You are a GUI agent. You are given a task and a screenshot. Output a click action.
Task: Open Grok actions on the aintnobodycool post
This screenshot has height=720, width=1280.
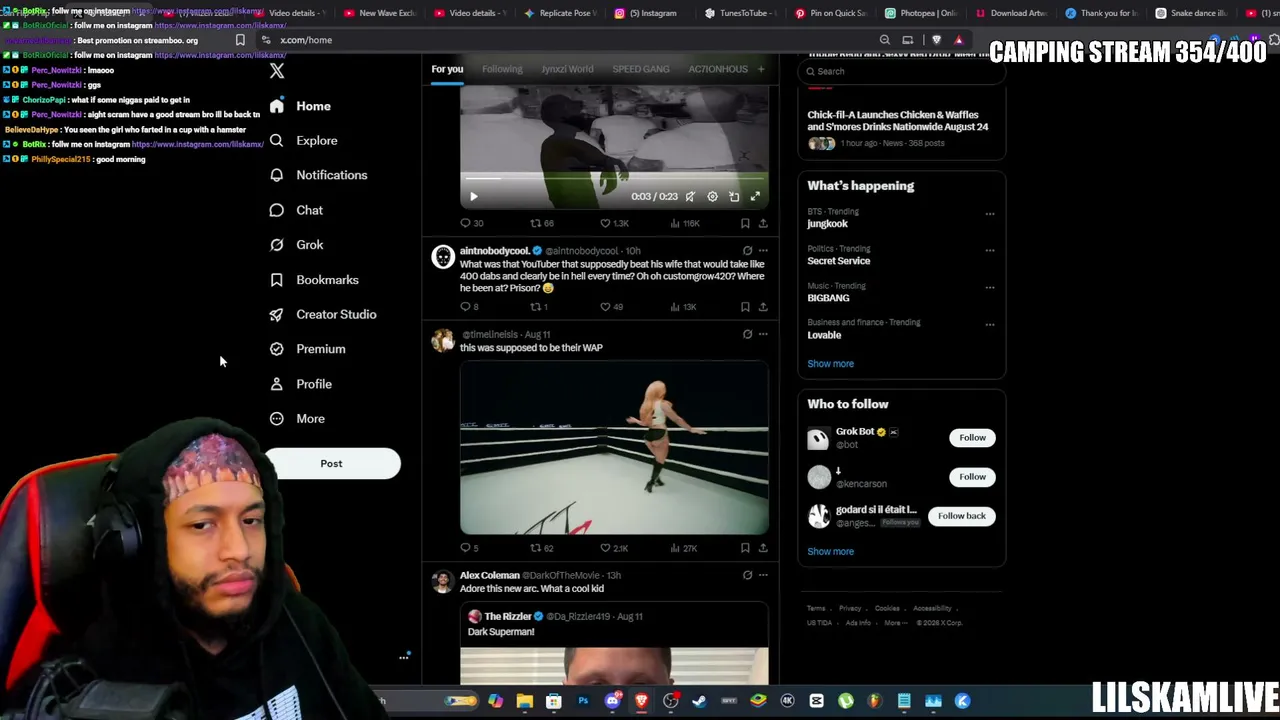click(747, 251)
